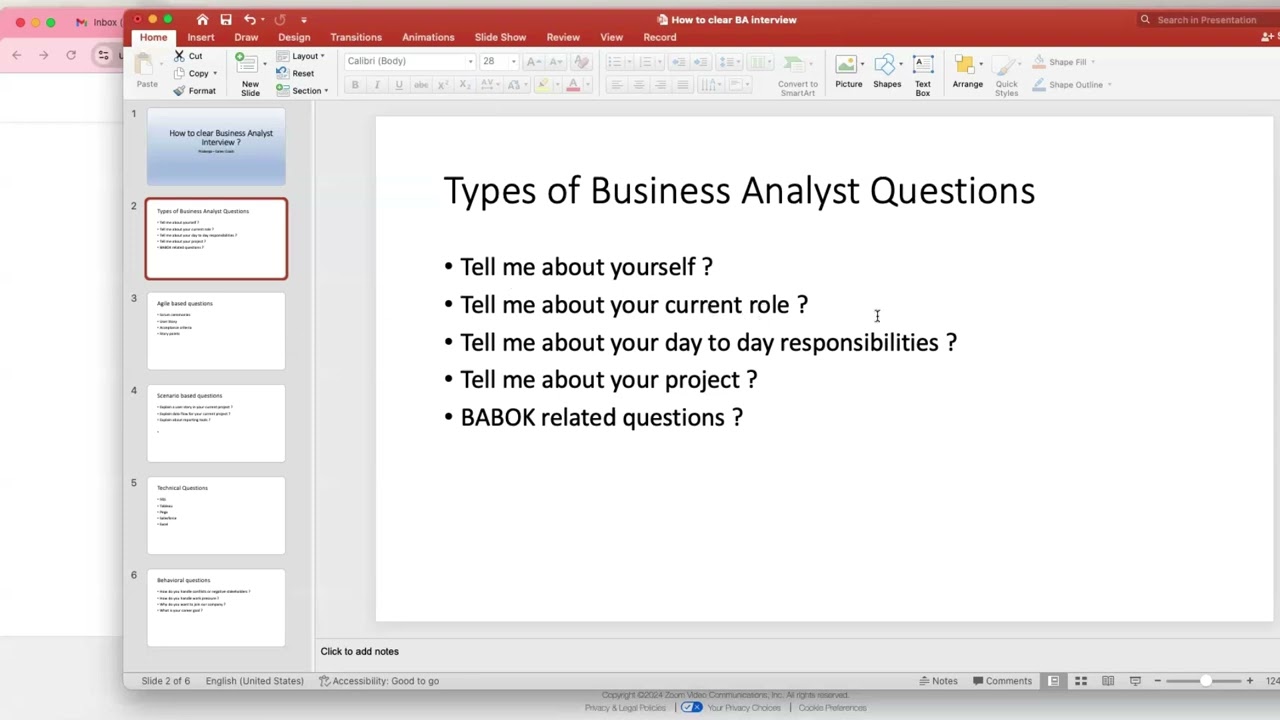Open the Shapes gallery
The height and width of the screenshot is (720, 1280).
coord(887,73)
